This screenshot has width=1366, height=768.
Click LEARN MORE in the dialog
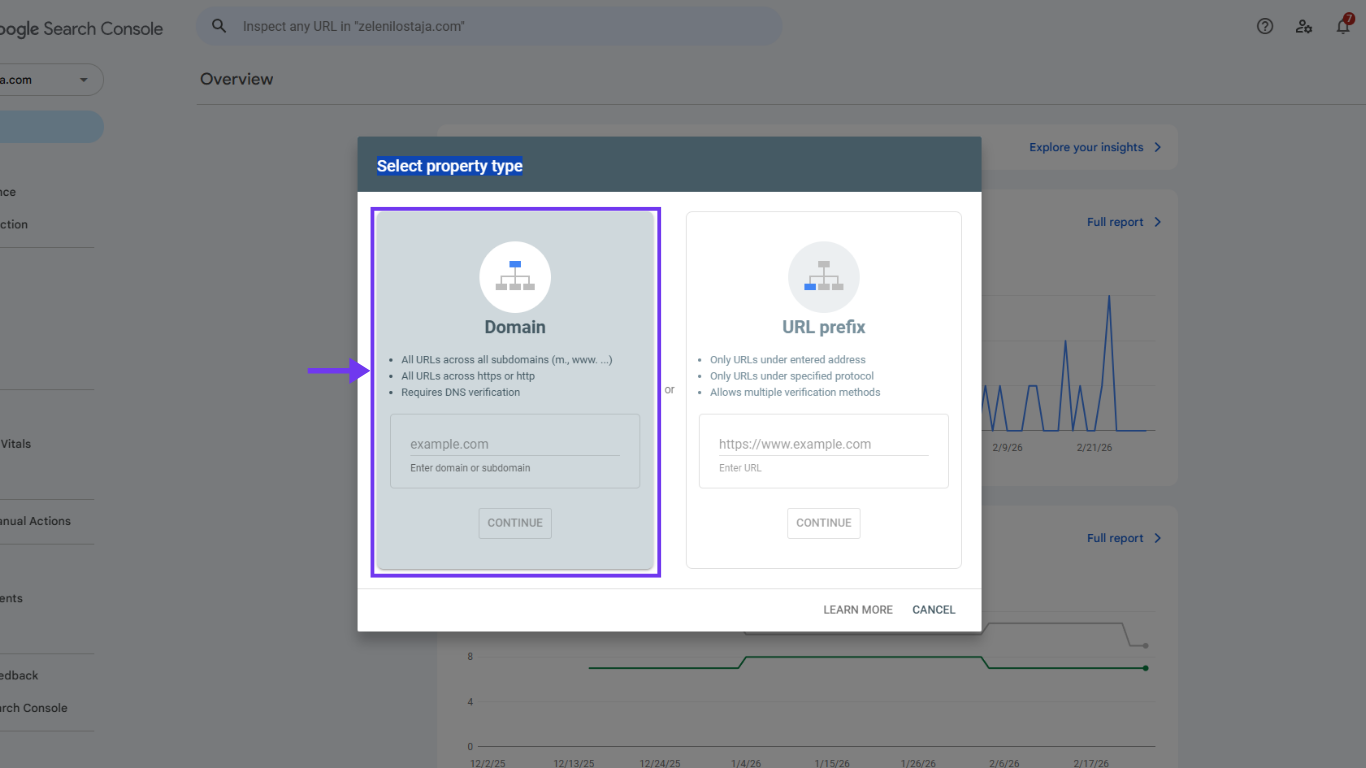click(x=858, y=609)
